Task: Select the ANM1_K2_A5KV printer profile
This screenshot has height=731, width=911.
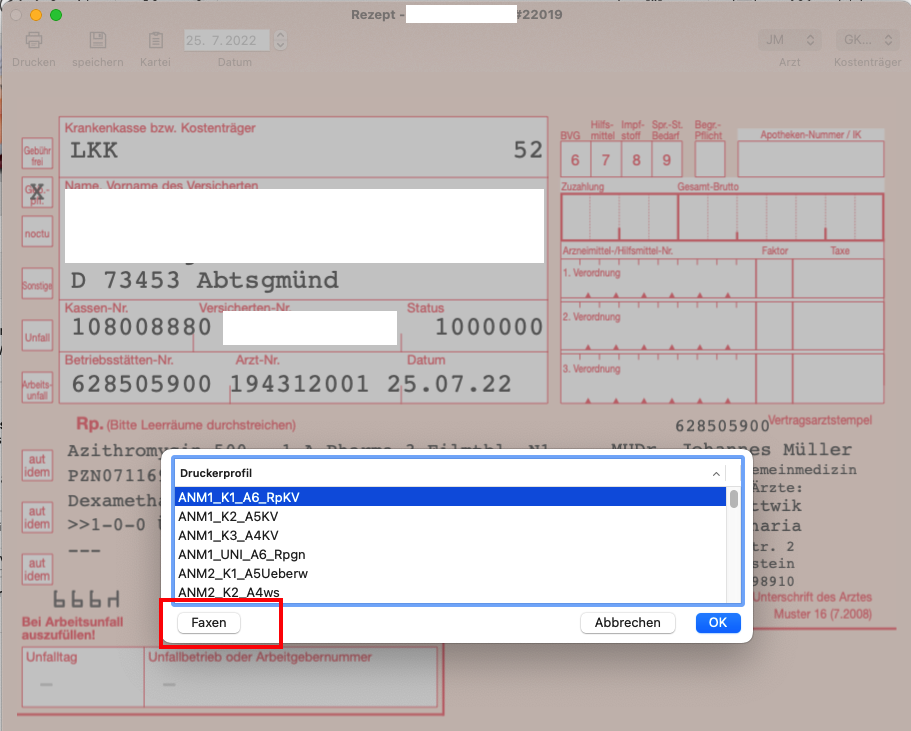Action: click(450, 516)
